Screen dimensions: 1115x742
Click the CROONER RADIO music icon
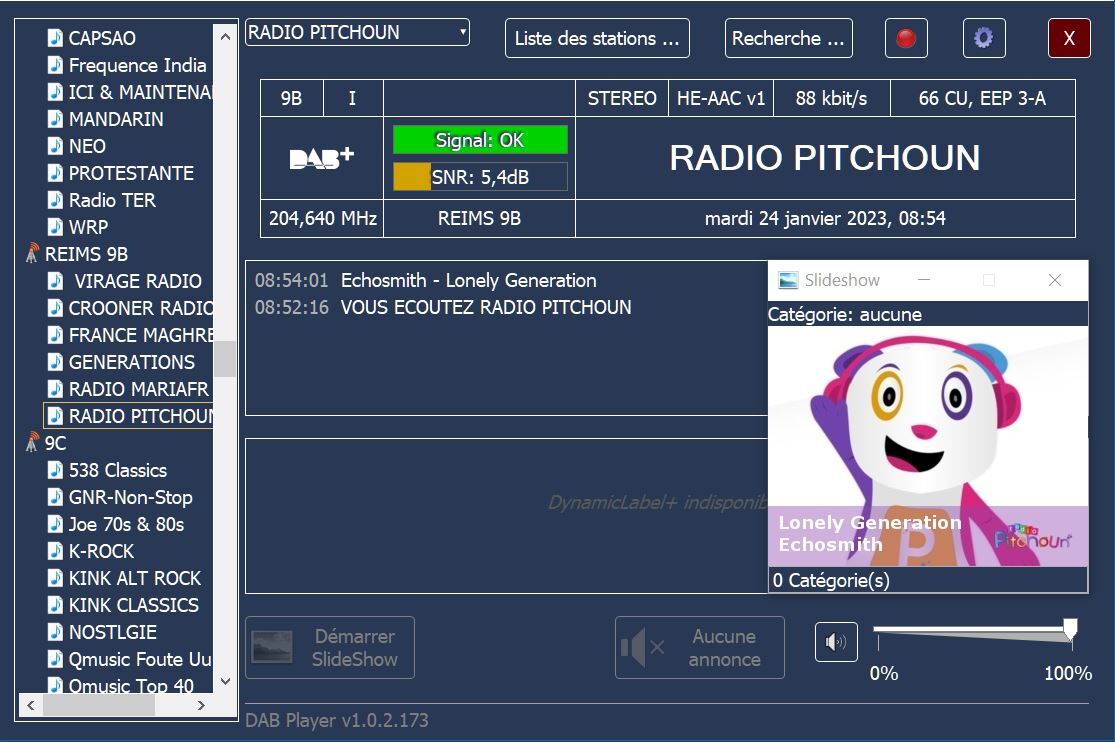pos(55,308)
